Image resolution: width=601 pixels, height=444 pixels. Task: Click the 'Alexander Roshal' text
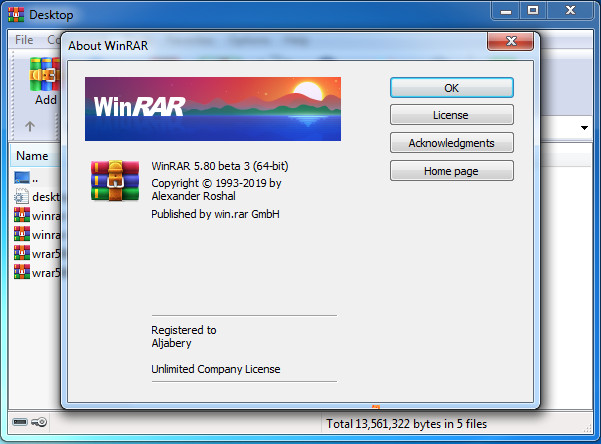point(193,196)
